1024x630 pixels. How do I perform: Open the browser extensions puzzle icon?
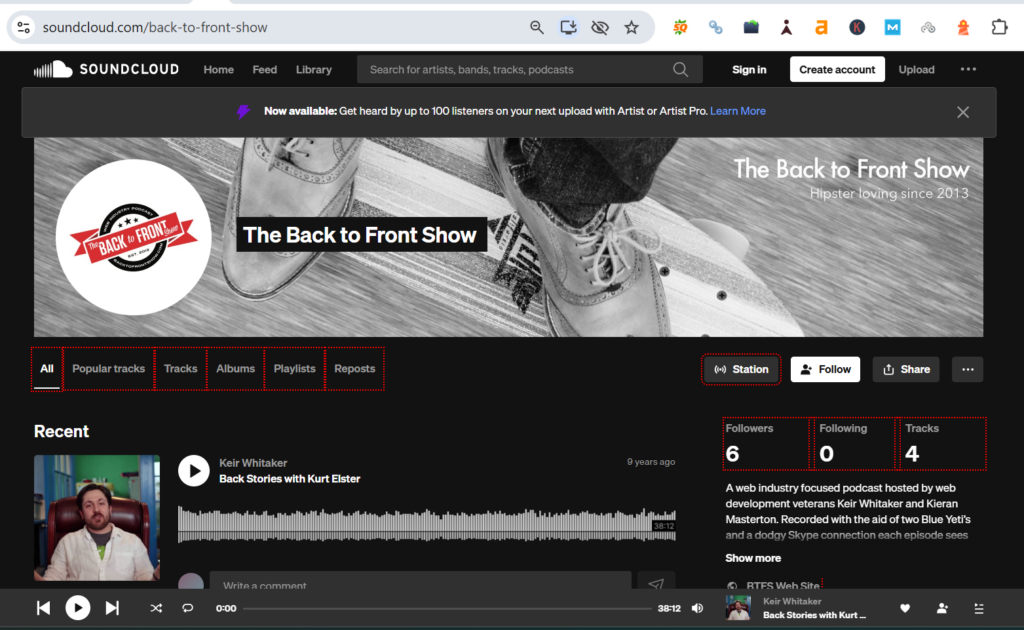[999, 27]
